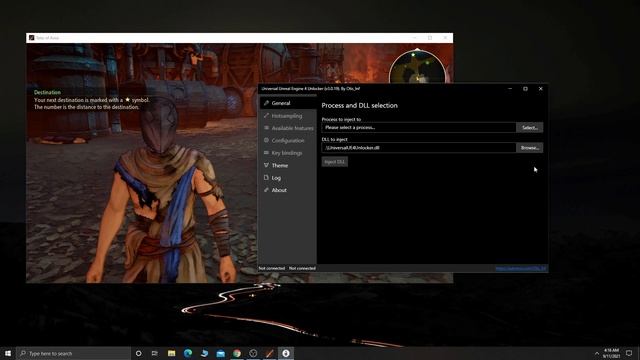Switch to the Hotsampling tab
The image size is (640, 360).
(288, 116)
